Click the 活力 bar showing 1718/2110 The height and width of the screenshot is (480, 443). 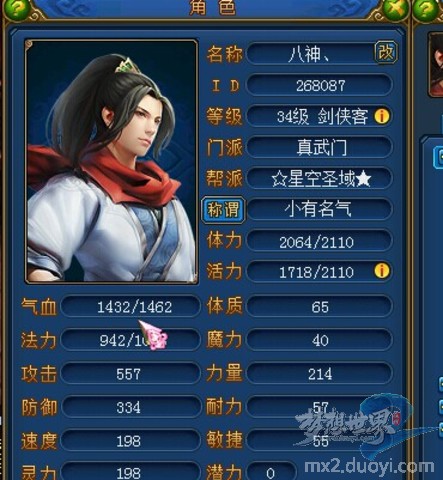point(319,272)
